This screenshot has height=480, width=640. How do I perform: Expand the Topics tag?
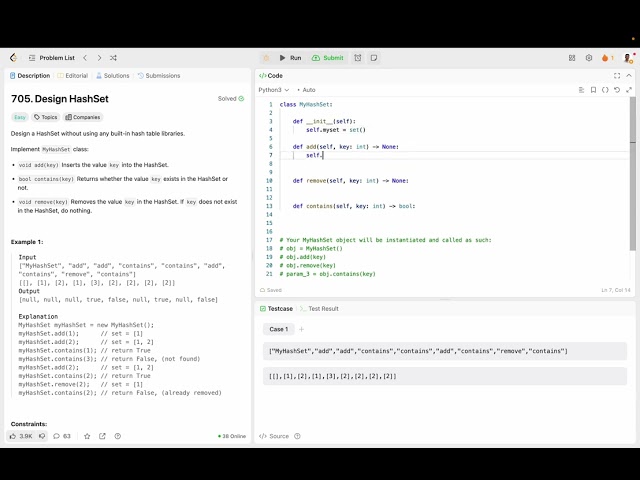[x=45, y=117]
